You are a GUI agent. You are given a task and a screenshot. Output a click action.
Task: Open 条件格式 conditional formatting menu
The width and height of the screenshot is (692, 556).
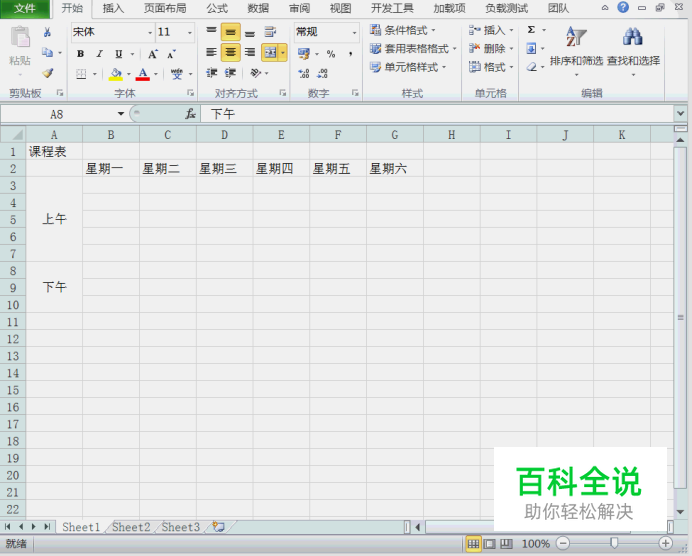403,30
